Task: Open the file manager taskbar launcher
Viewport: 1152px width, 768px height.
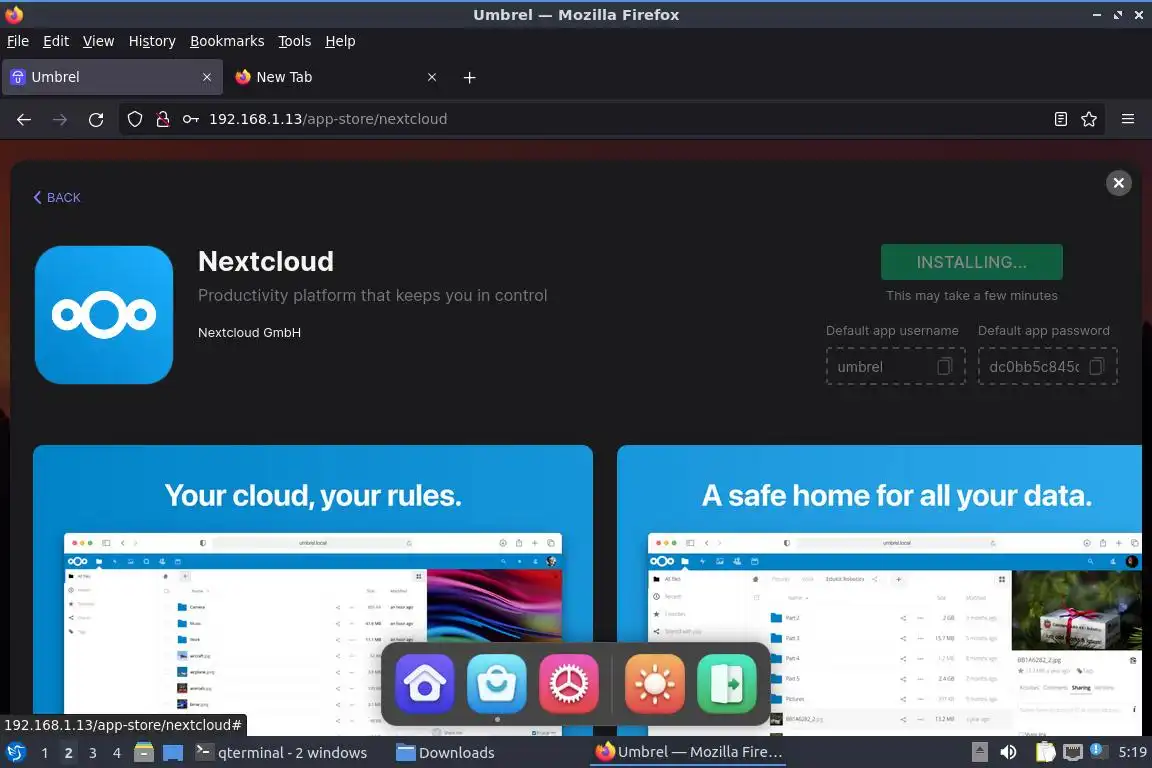Action: tap(144, 753)
